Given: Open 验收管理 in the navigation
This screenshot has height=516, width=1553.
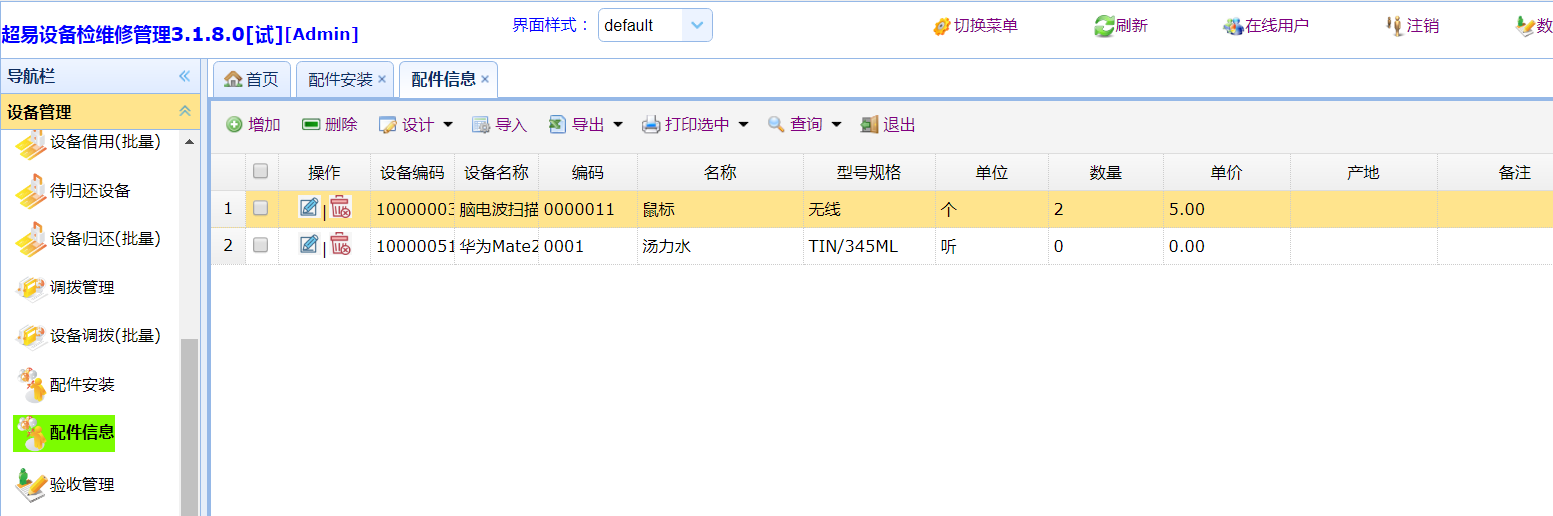Looking at the screenshot, I should click(82, 485).
